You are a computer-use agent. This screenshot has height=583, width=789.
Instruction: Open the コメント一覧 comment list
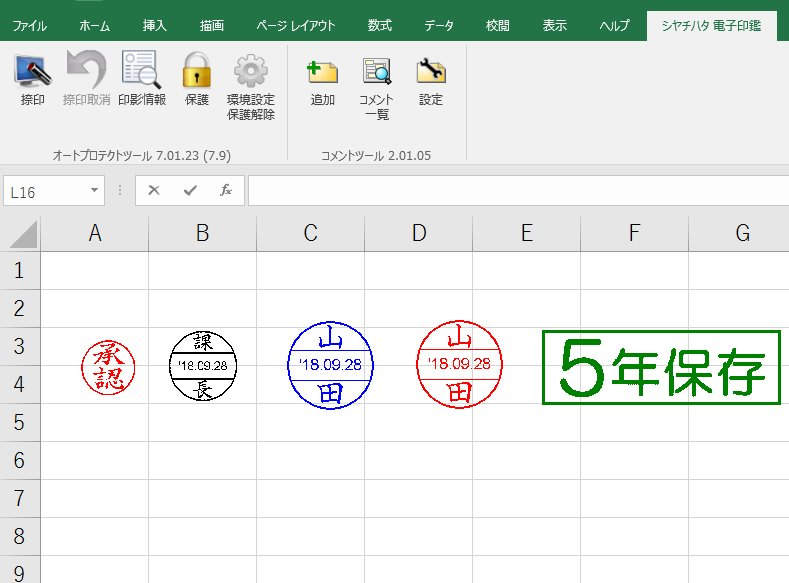(376, 87)
